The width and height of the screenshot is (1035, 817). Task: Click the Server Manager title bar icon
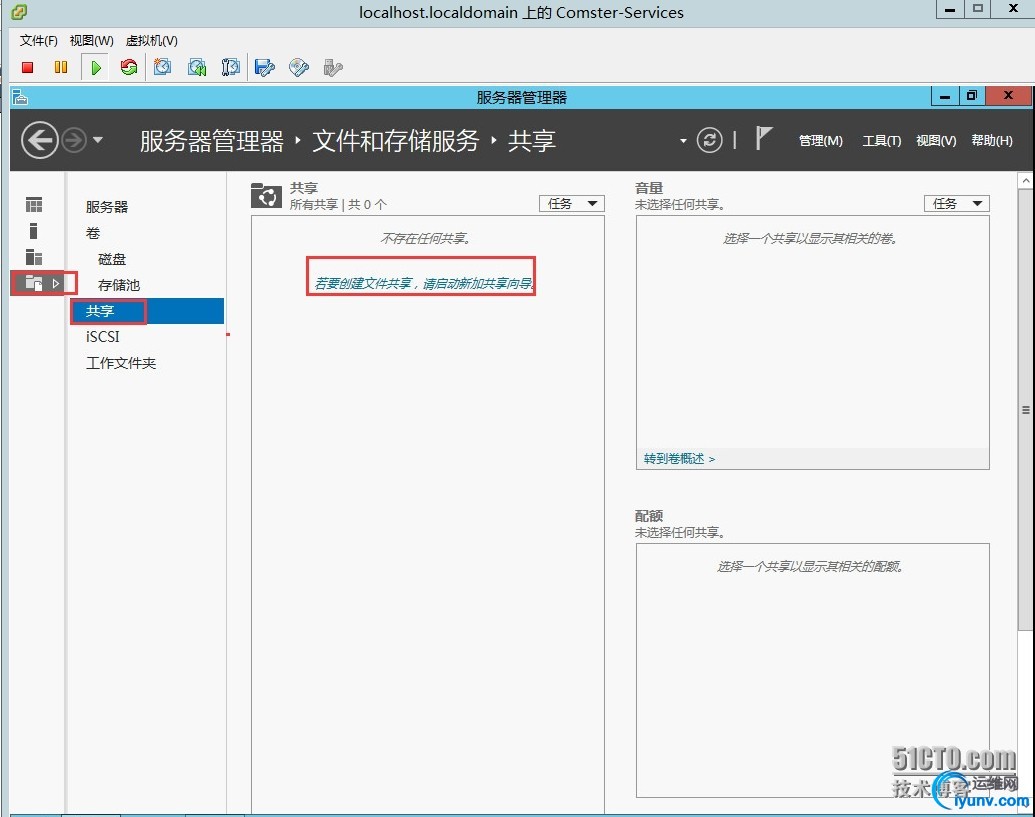pyautogui.click(x=20, y=98)
